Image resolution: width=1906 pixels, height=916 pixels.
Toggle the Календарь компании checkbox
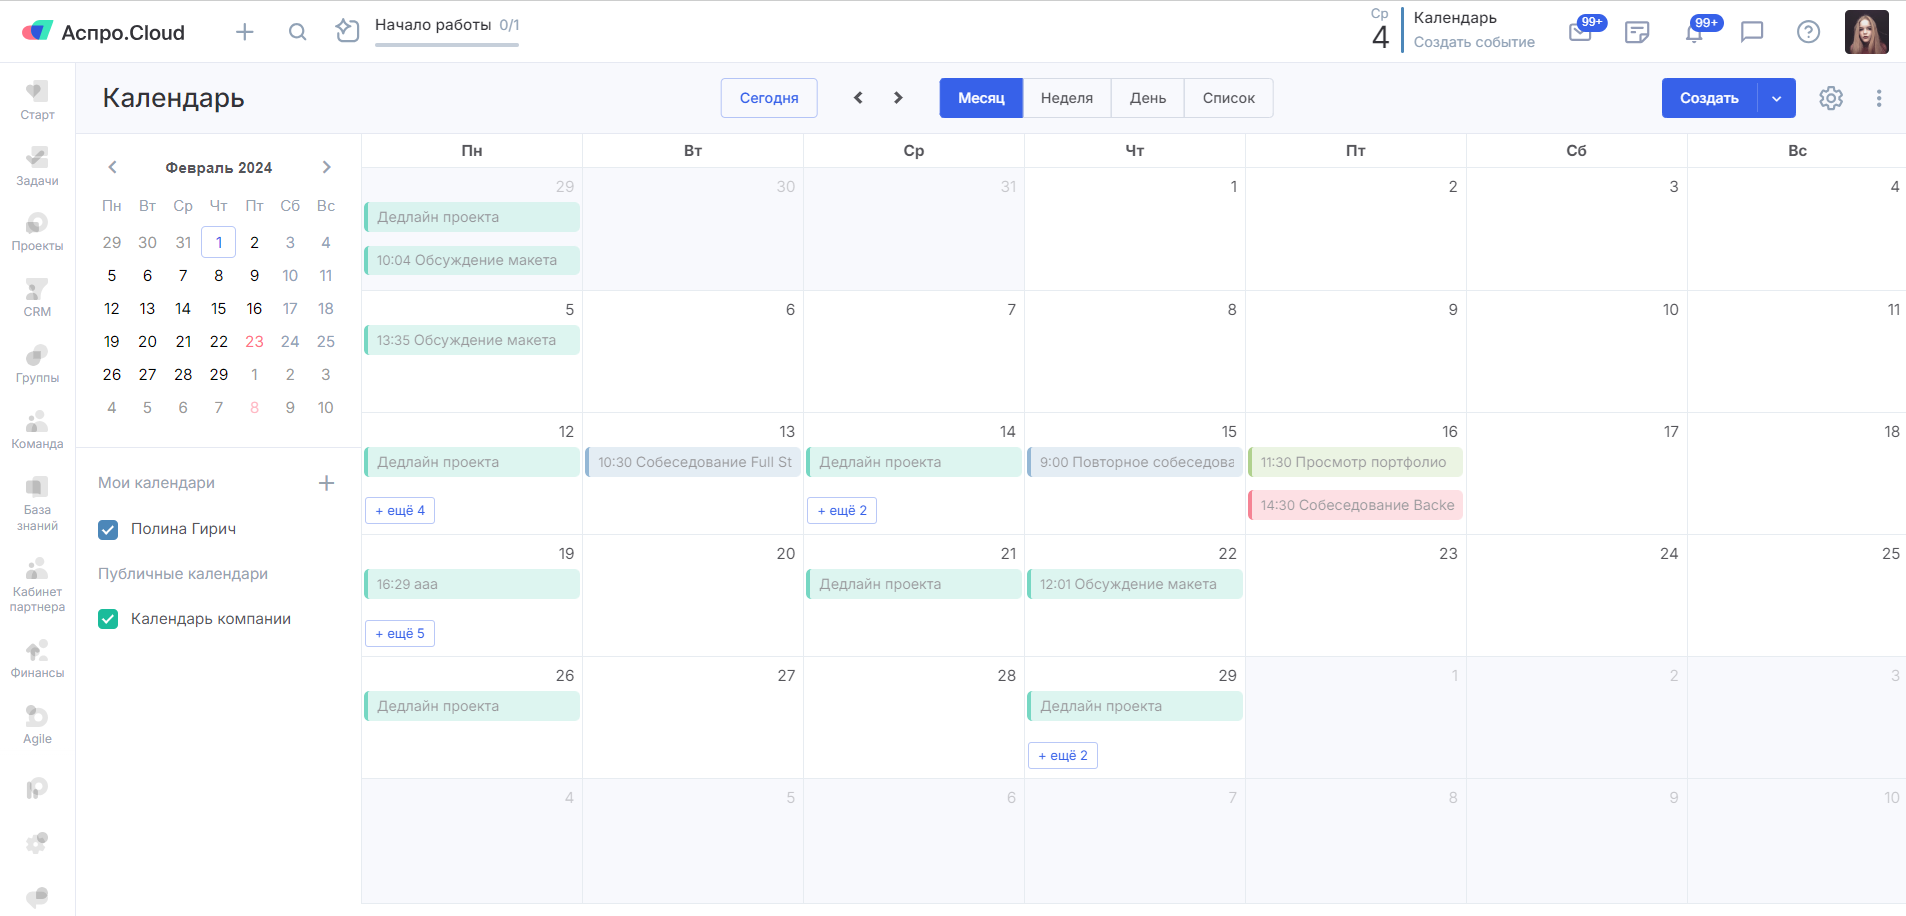coord(108,619)
